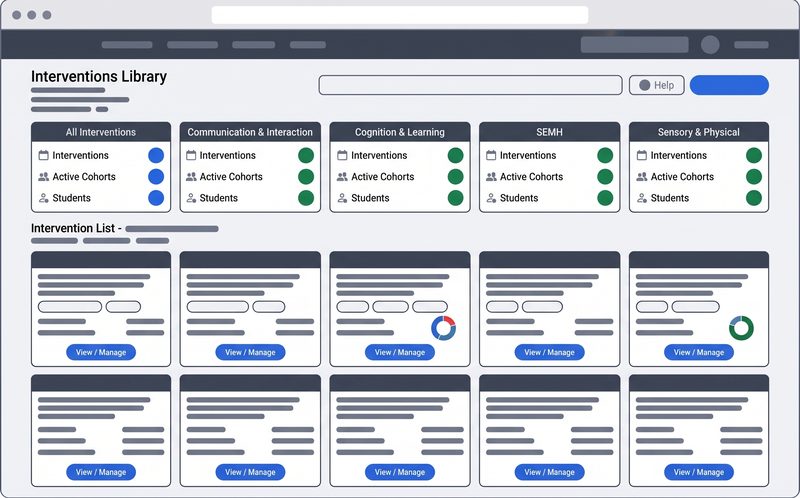Click the Active Cohorts group icon in Communication & Interaction
Screen dimensions: 800x498
(x=191, y=177)
